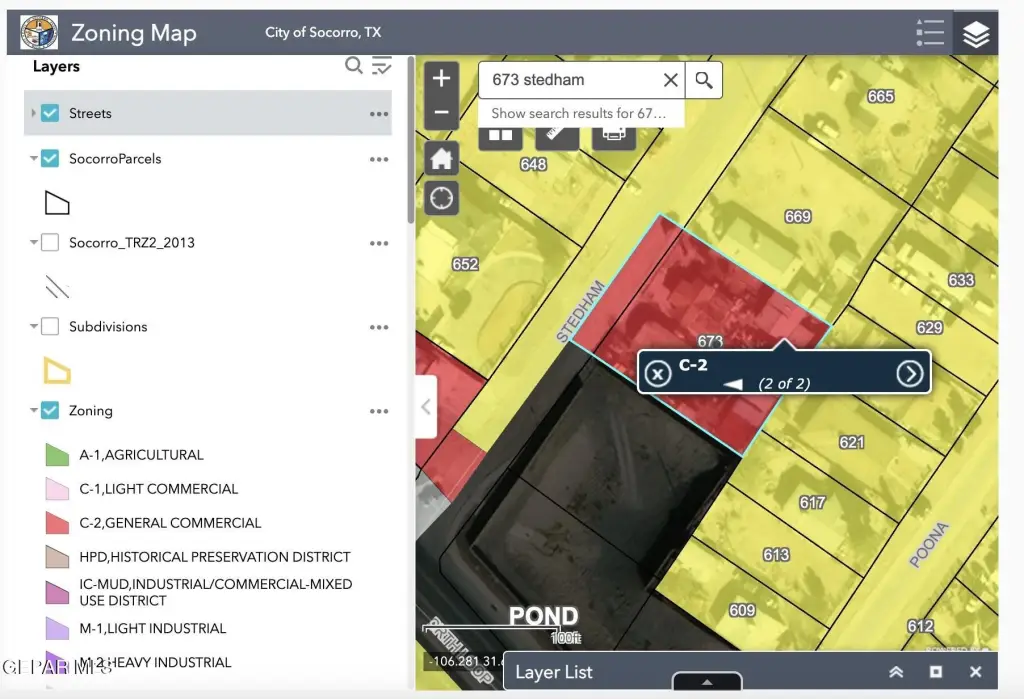This screenshot has height=699, width=1024.
Task: Click the My Location crosshair button
Action: (441, 198)
